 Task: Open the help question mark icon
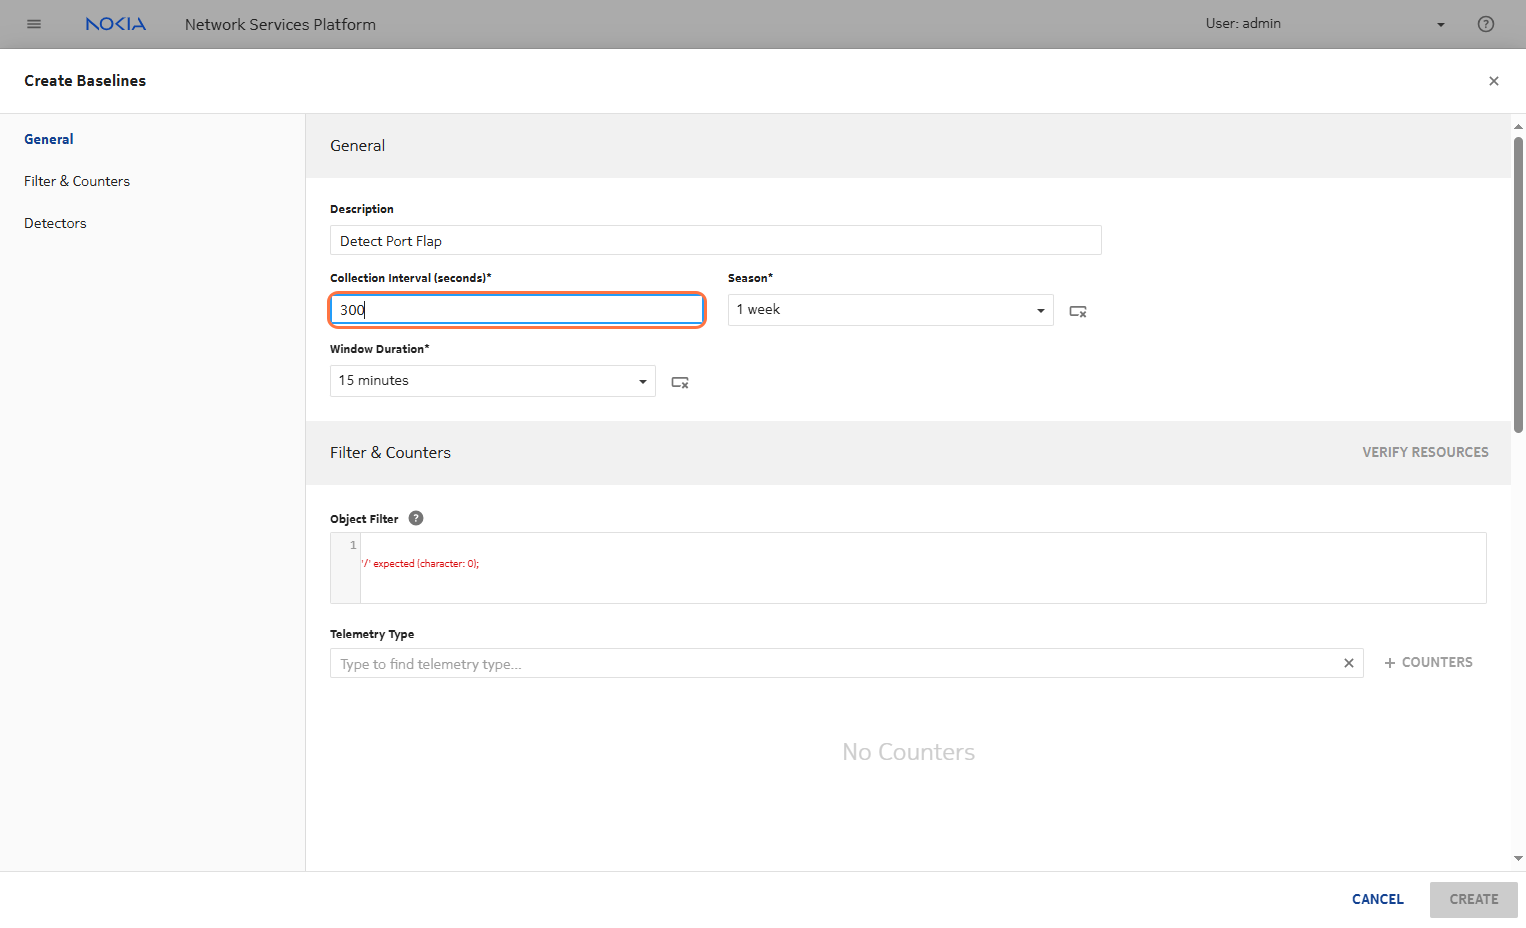point(1485,24)
